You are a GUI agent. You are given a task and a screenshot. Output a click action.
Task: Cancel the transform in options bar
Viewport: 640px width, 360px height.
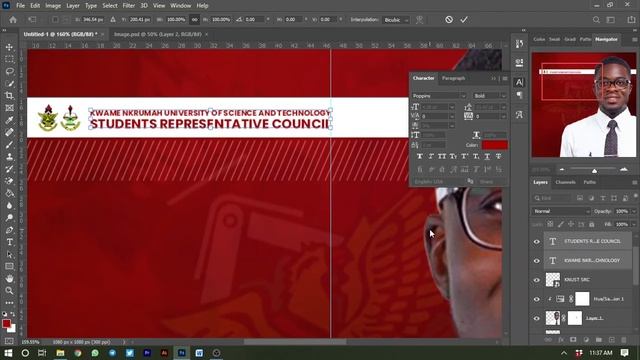tap(449, 20)
